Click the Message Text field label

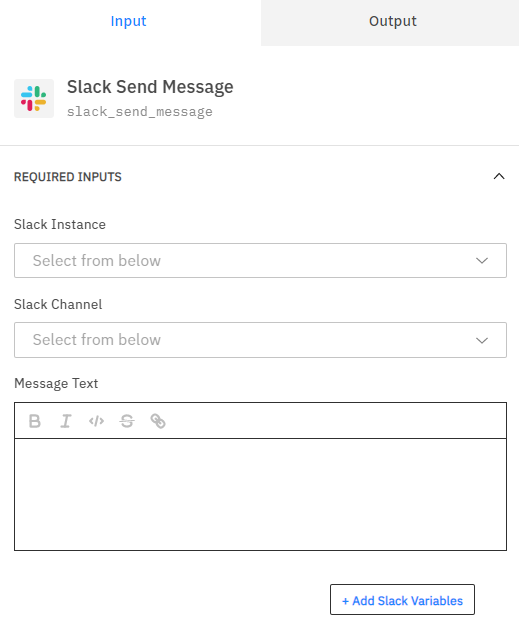[x=56, y=383]
